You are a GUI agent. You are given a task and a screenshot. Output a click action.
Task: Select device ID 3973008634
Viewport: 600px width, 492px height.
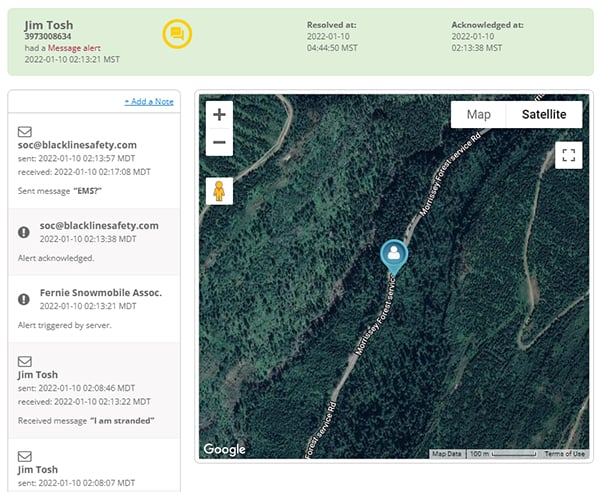[48, 36]
